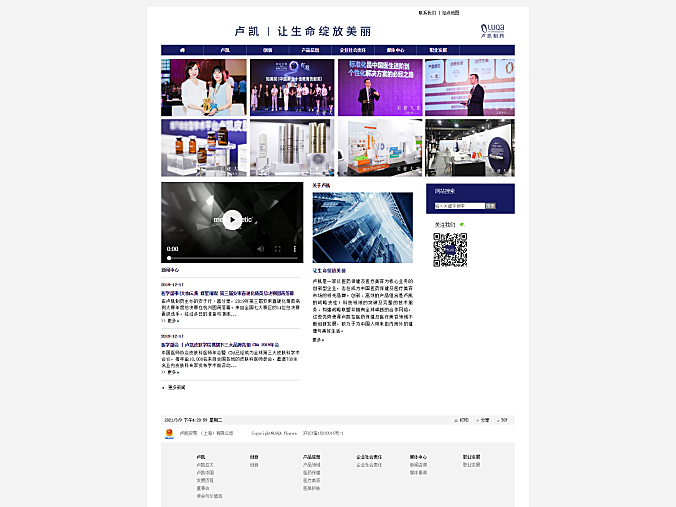676x507 pixels.
Task: Click footer link 卢凯中国
Action: click(205, 473)
